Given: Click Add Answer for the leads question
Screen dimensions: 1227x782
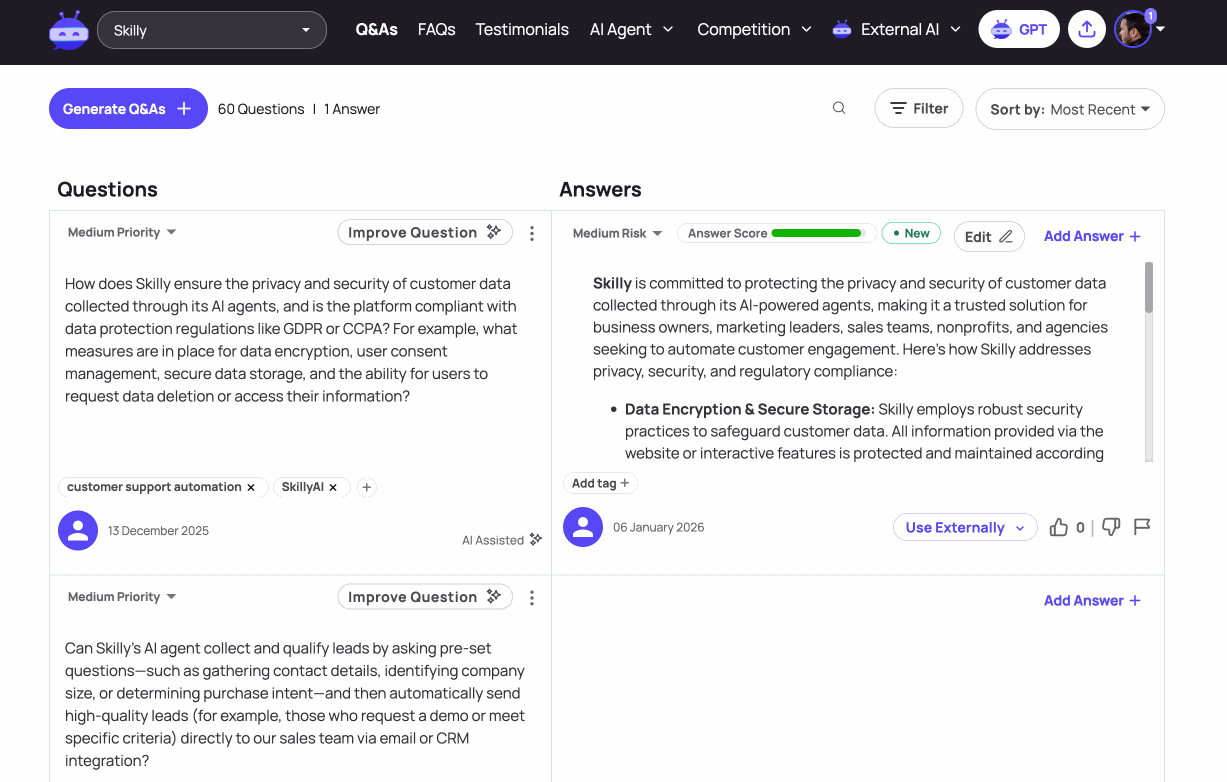Looking at the screenshot, I should point(1092,600).
